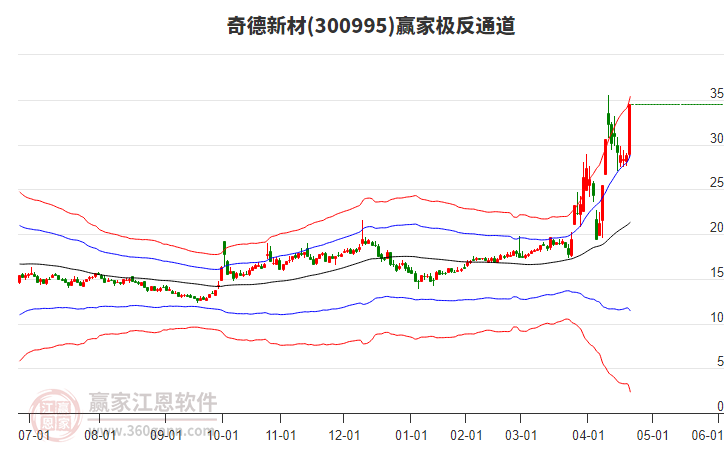Viewport: 726px width, 450px height.
Task: Select the 01-01 date label
Action: pyautogui.click(x=411, y=436)
